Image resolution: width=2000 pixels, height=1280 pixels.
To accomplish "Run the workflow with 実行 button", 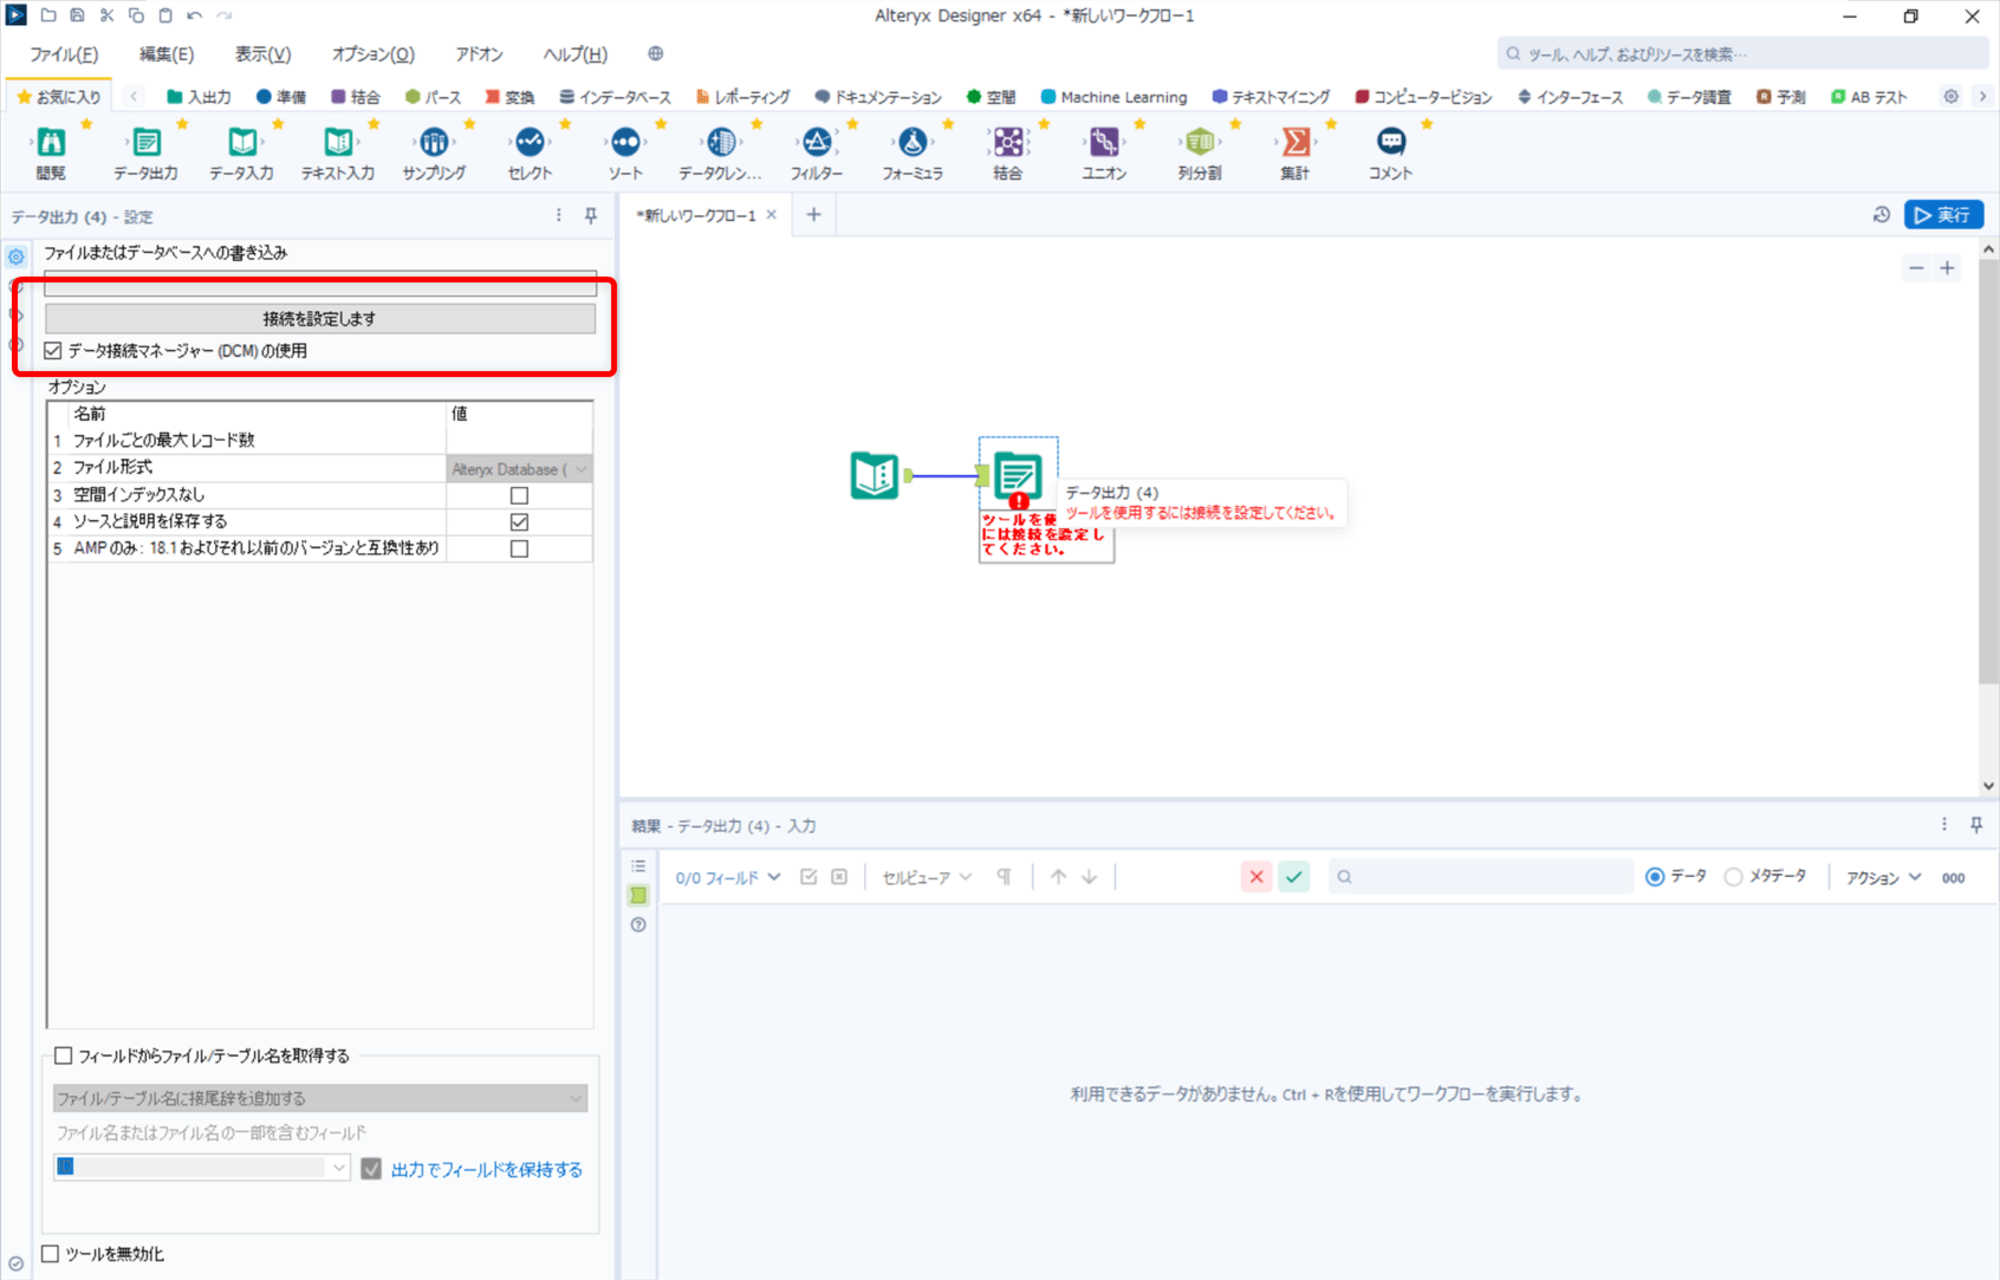I will click(x=1943, y=215).
